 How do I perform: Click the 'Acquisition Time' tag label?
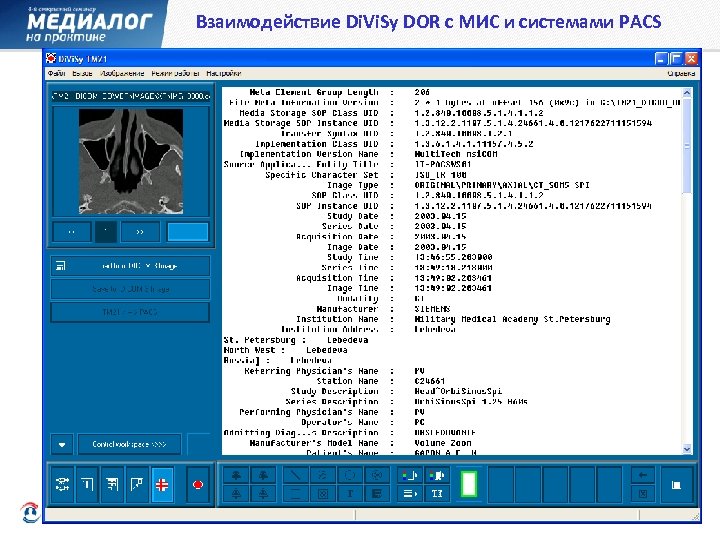(337, 278)
